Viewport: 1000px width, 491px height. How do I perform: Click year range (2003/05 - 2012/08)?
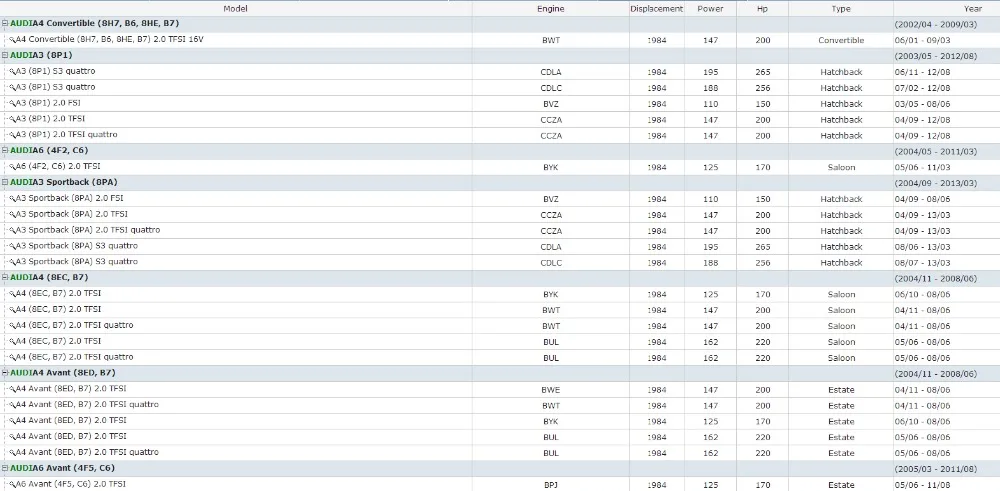coord(936,56)
